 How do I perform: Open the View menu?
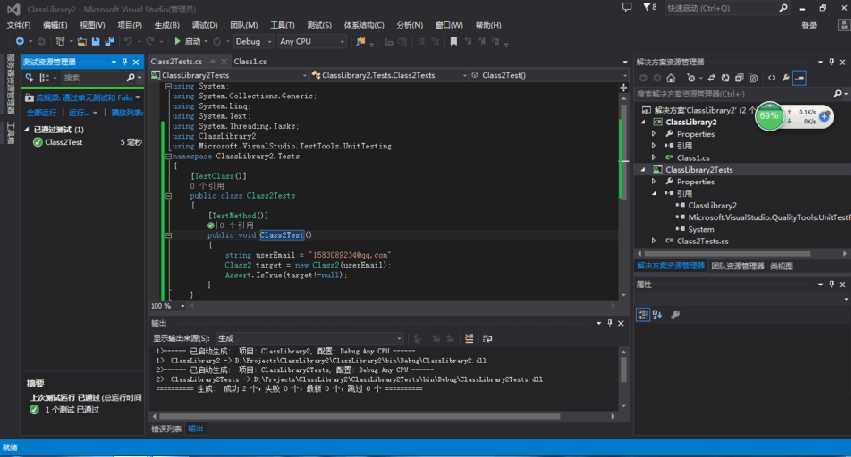tap(92, 25)
